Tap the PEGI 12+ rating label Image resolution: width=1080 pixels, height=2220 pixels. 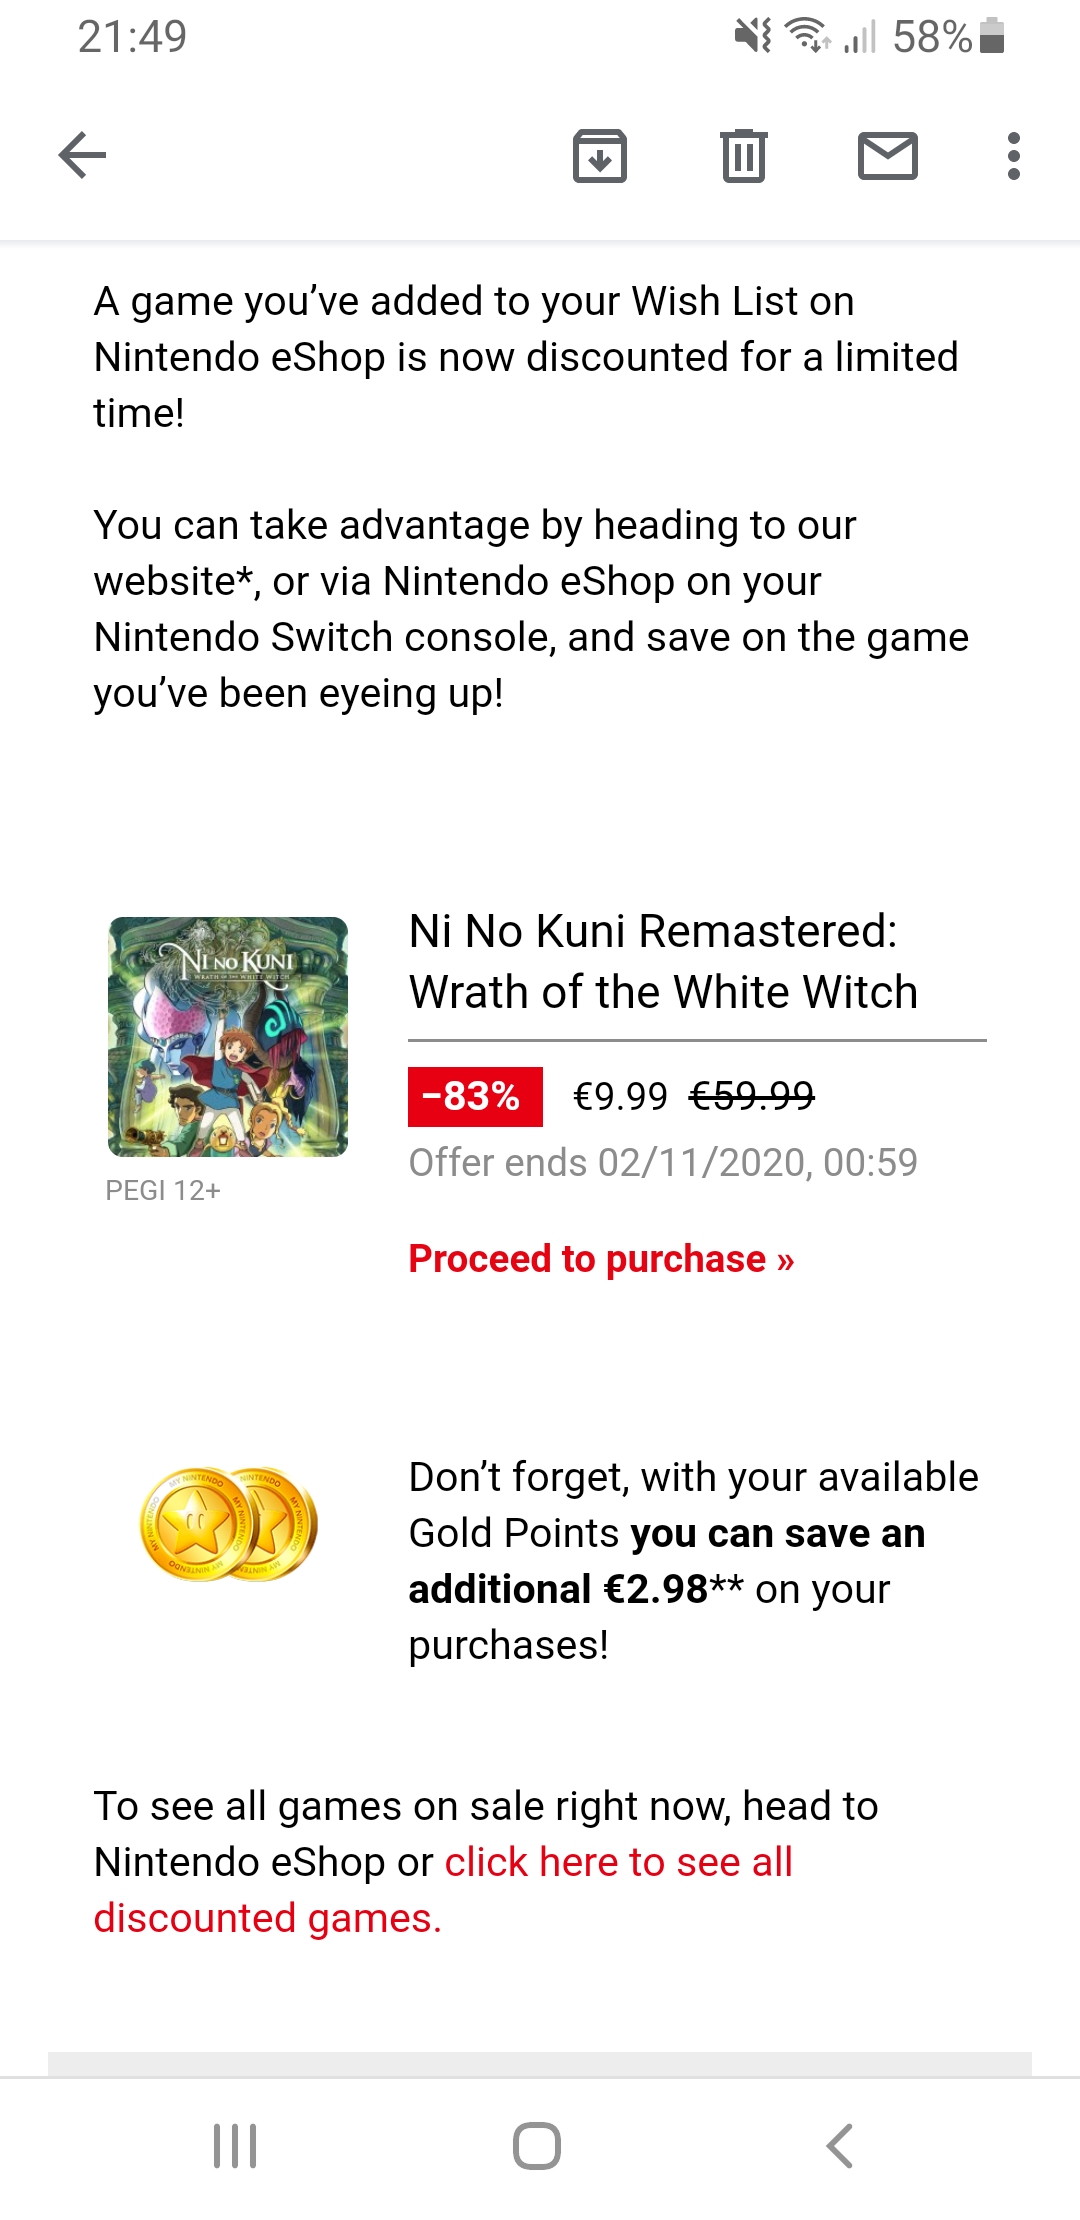[x=163, y=1191]
